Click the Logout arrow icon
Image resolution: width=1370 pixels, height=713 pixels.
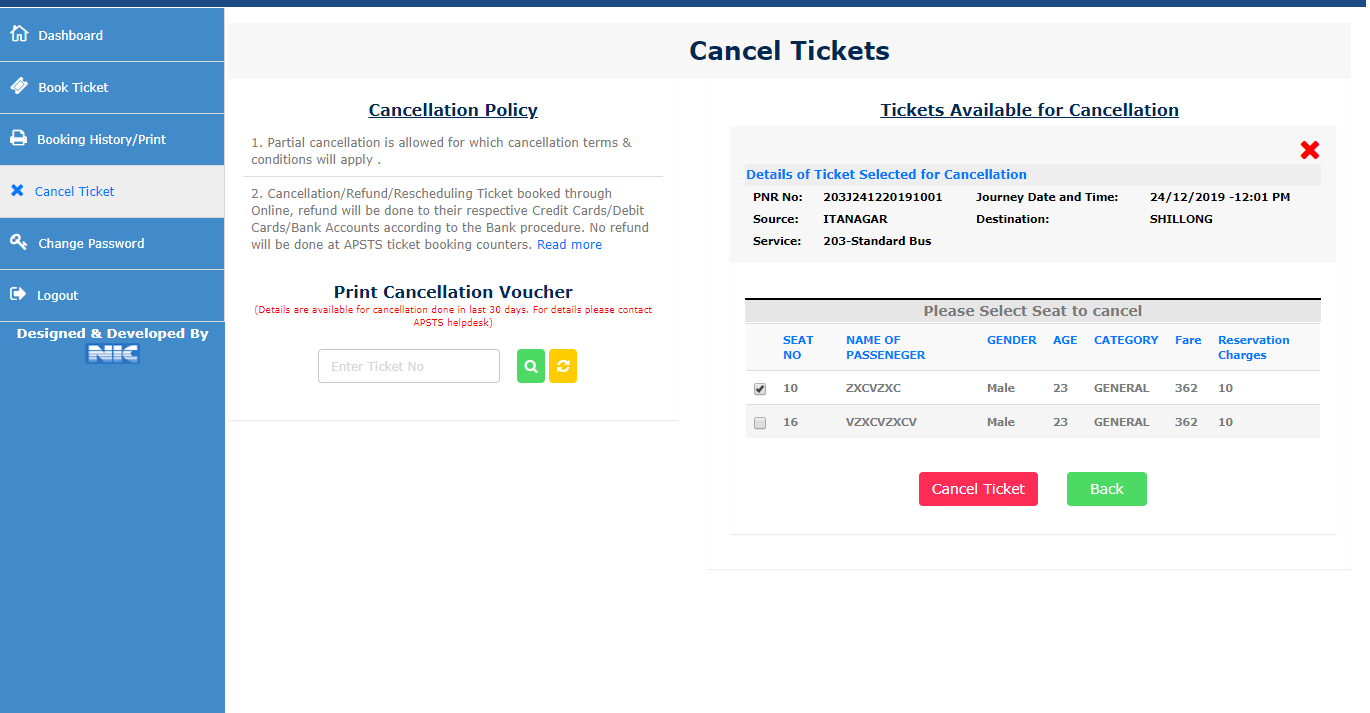click(x=18, y=294)
